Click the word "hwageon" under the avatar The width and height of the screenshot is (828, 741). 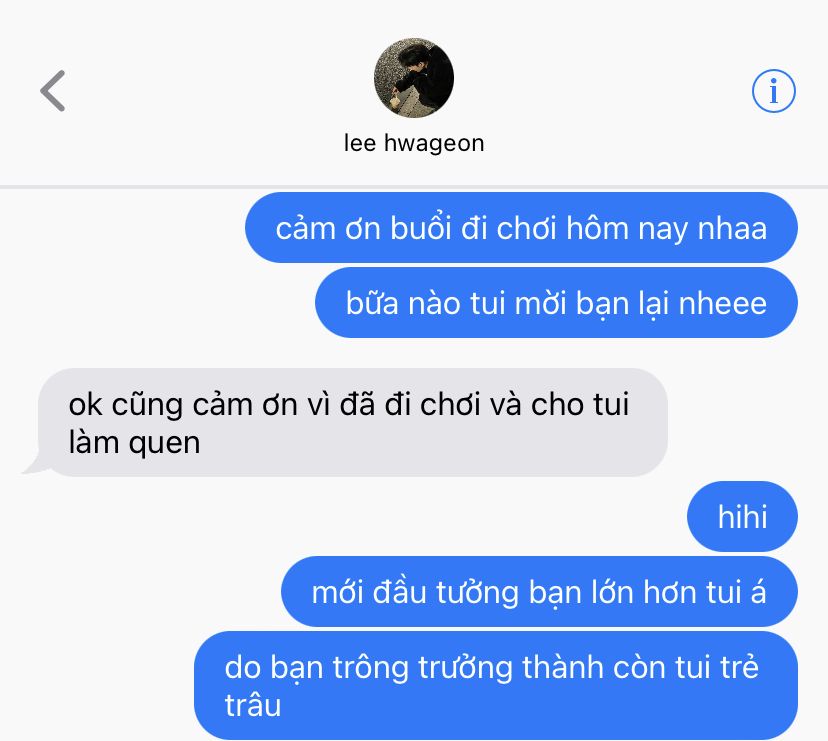click(434, 144)
